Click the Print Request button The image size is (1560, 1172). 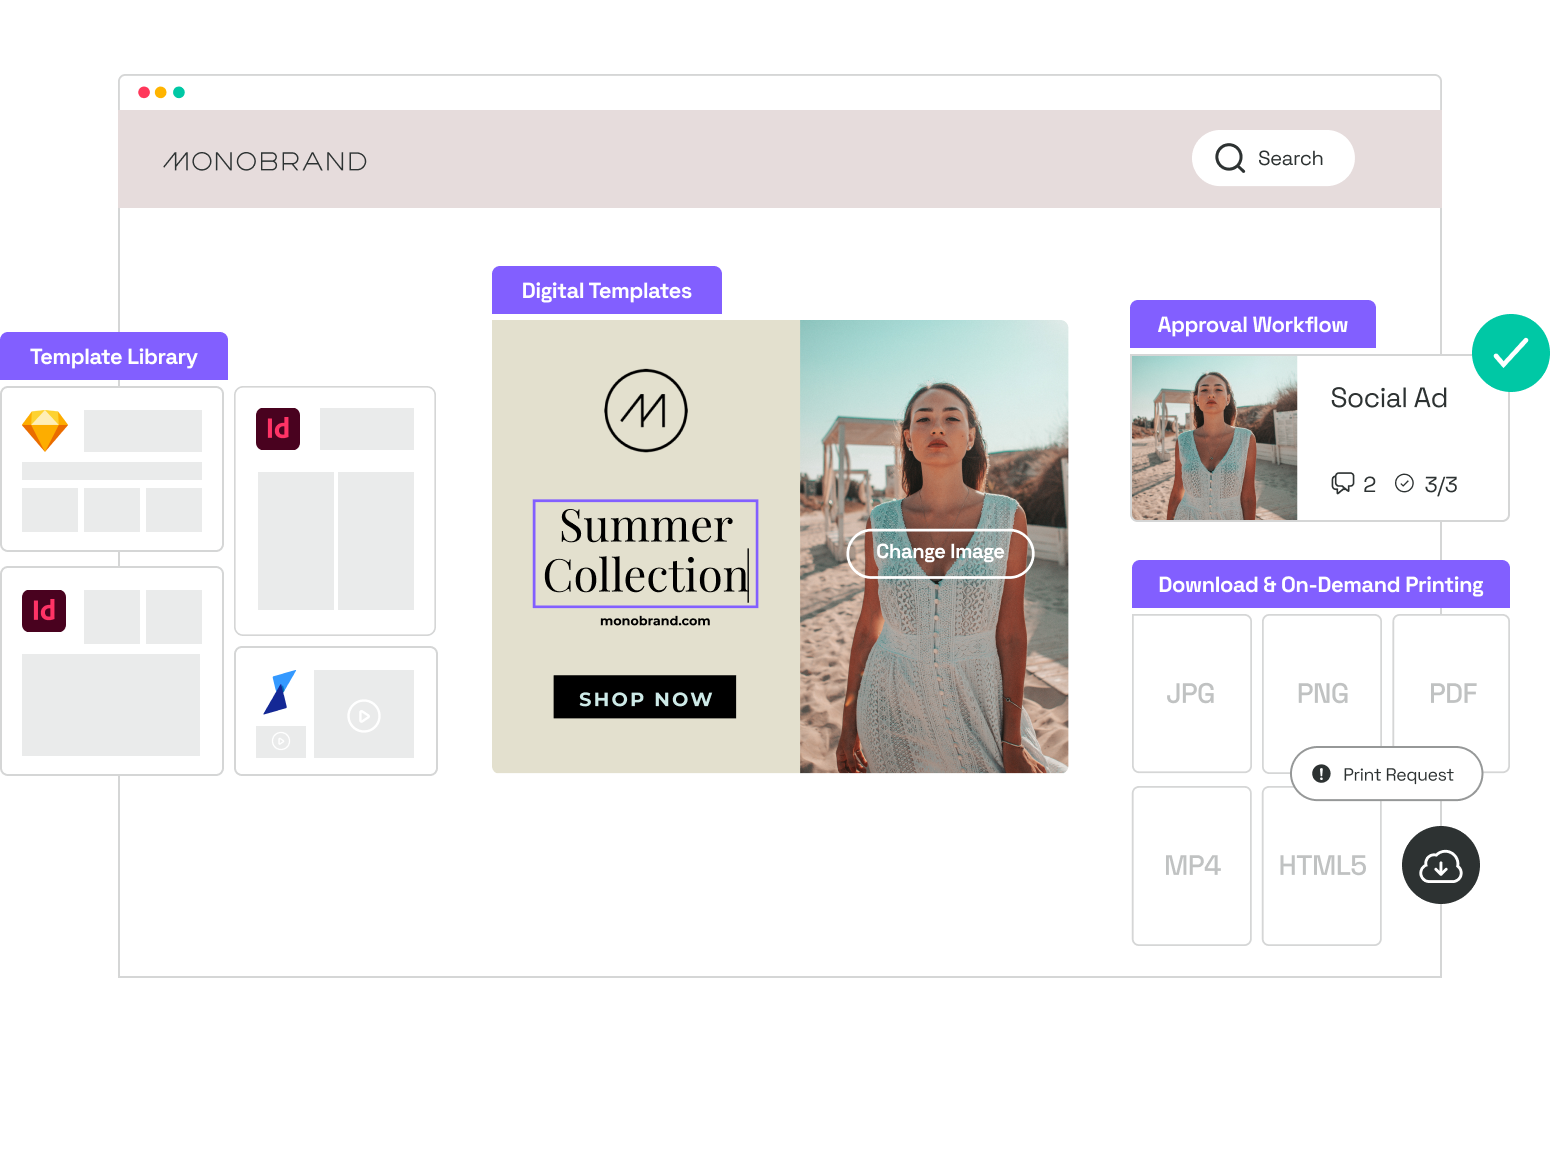[x=1387, y=774]
